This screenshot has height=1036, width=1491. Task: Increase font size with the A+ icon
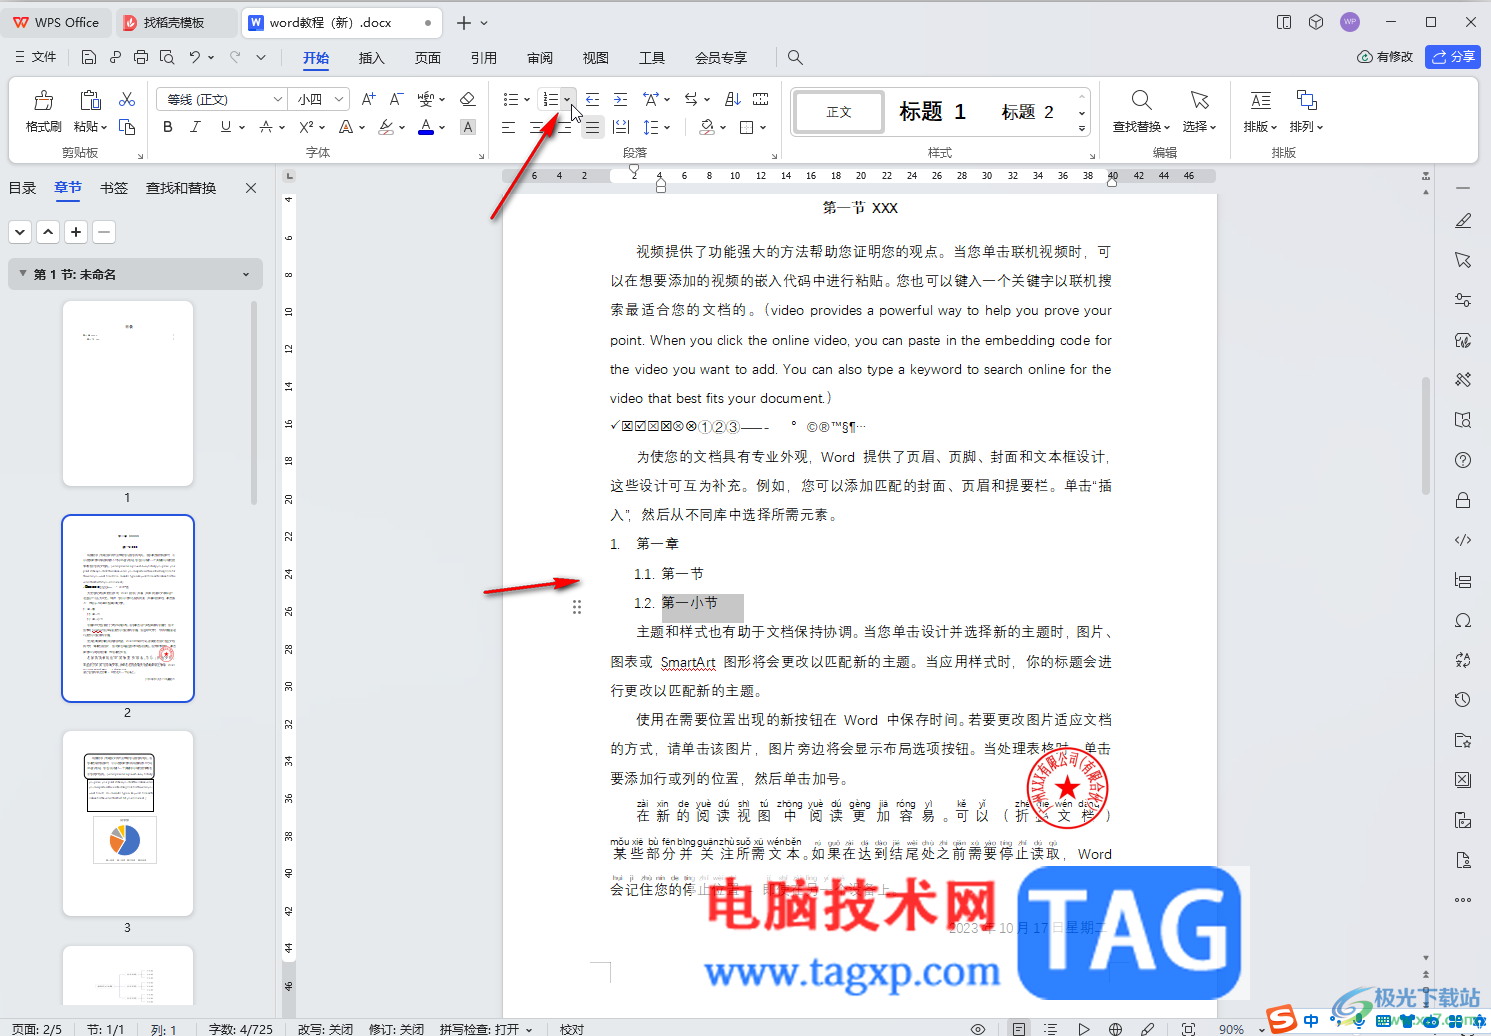[369, 99]
